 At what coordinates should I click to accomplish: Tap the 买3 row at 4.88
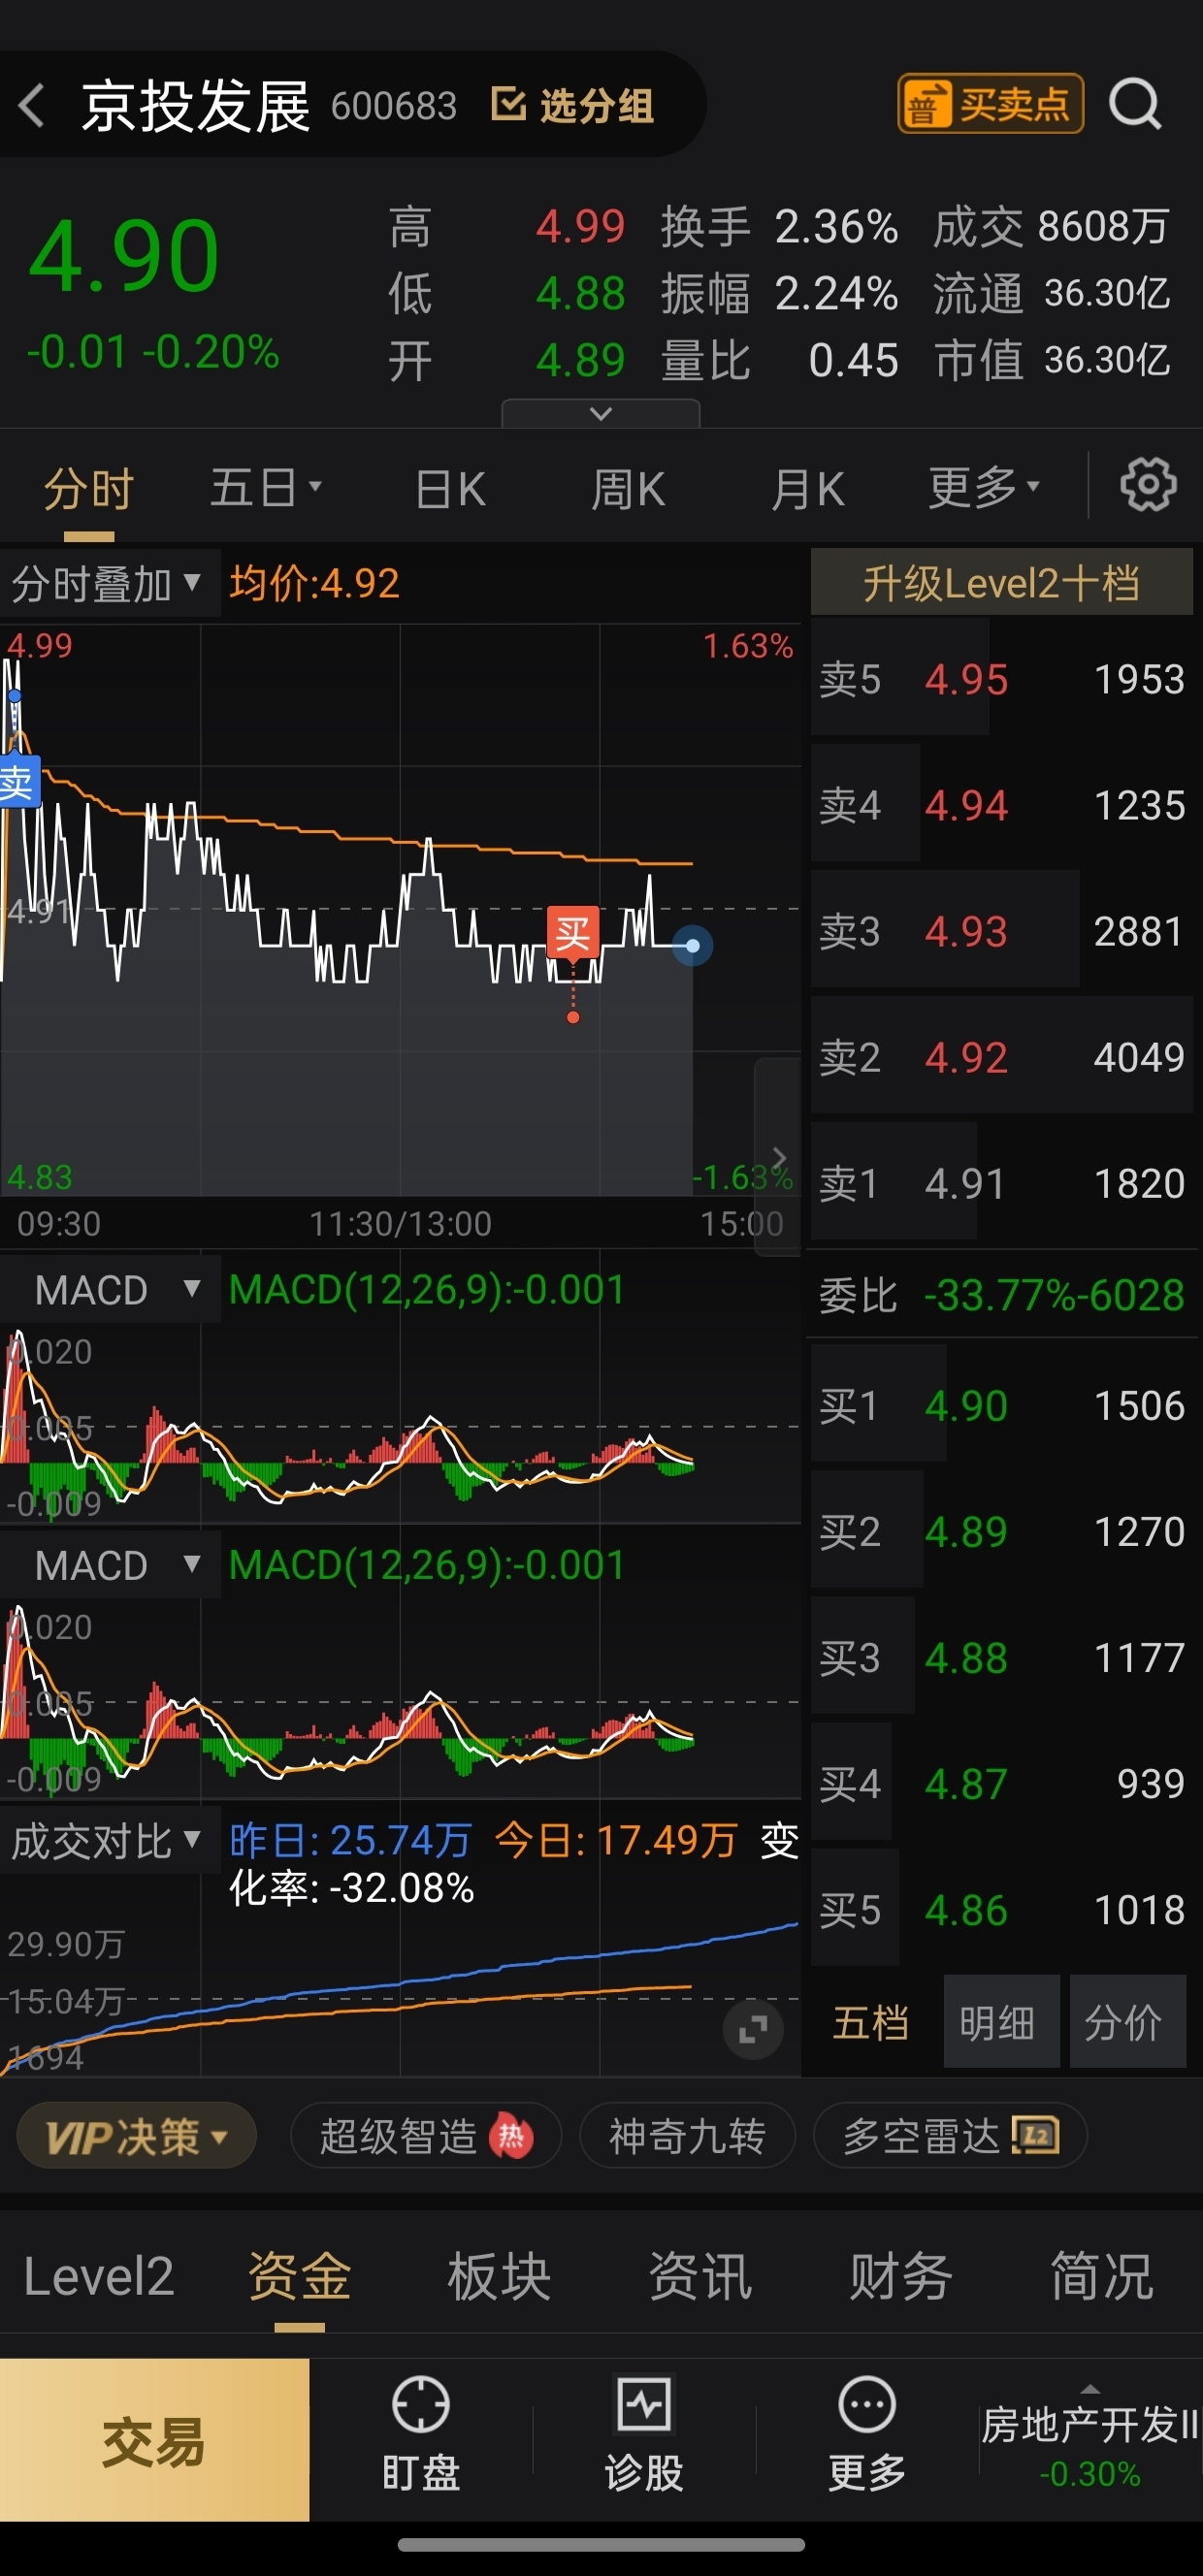pos(1003,1657)
